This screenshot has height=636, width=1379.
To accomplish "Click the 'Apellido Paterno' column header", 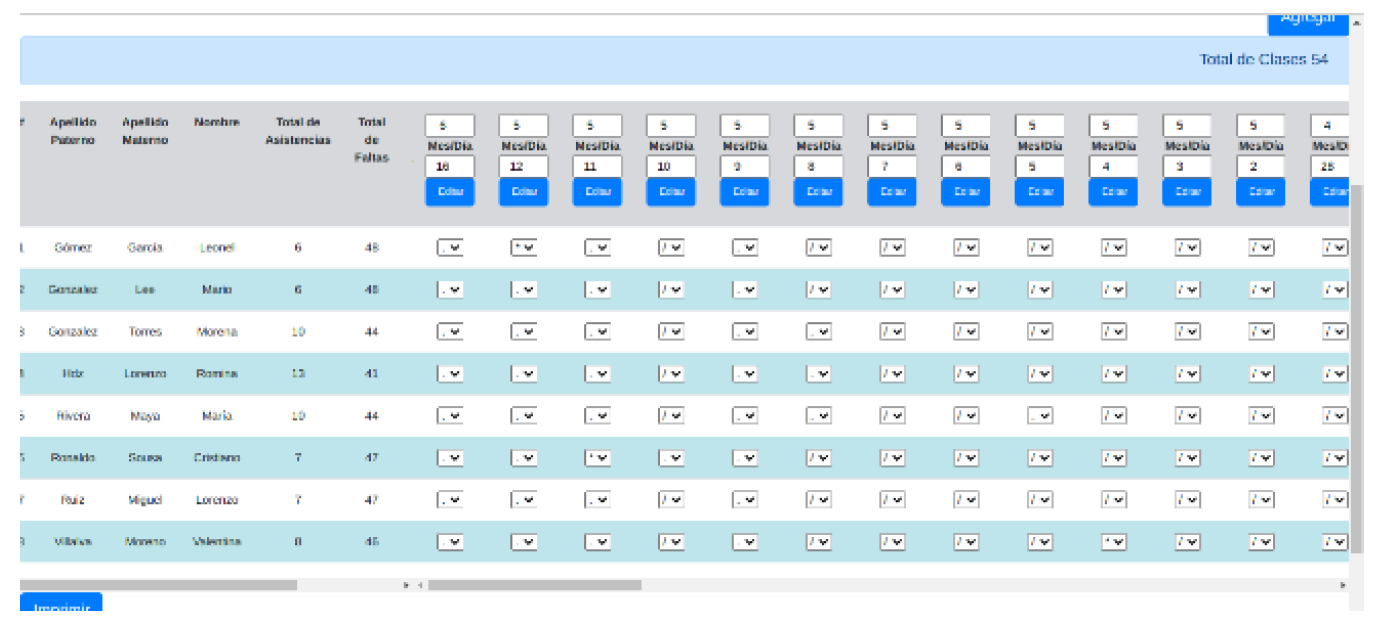I will click(73, 131).
